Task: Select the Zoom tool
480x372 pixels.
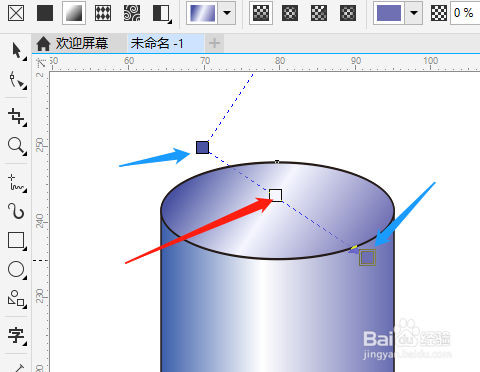Action: click(17, 146)
